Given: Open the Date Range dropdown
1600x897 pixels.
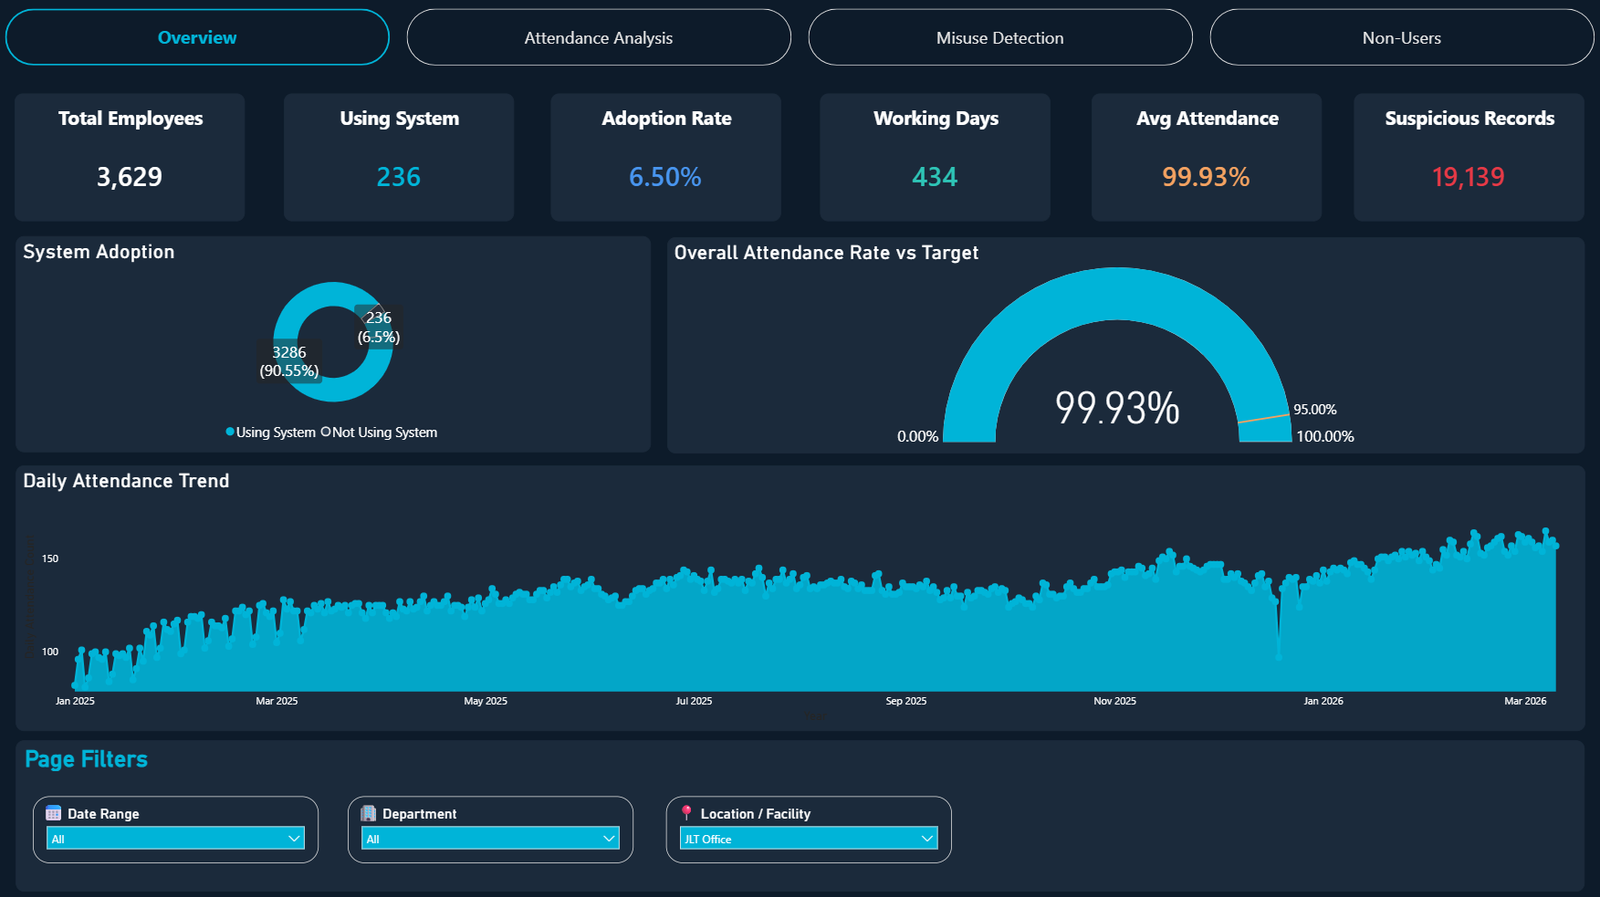Looking at the screenshot, I should pos(176,838).
